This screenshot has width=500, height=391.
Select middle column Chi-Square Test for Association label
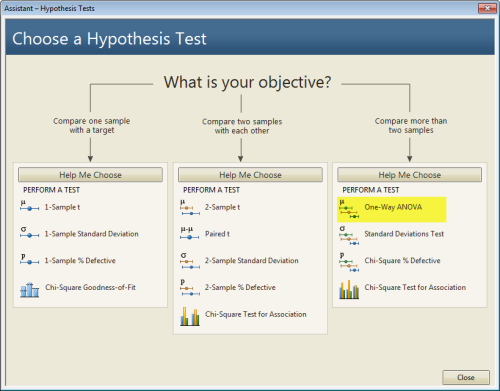point(256,314)
